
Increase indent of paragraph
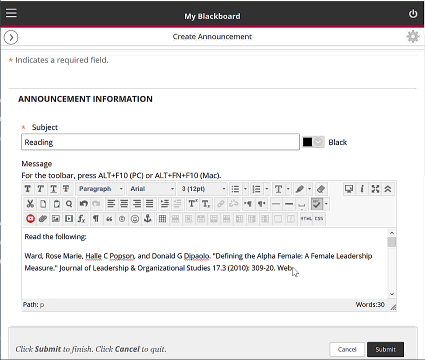165,204
